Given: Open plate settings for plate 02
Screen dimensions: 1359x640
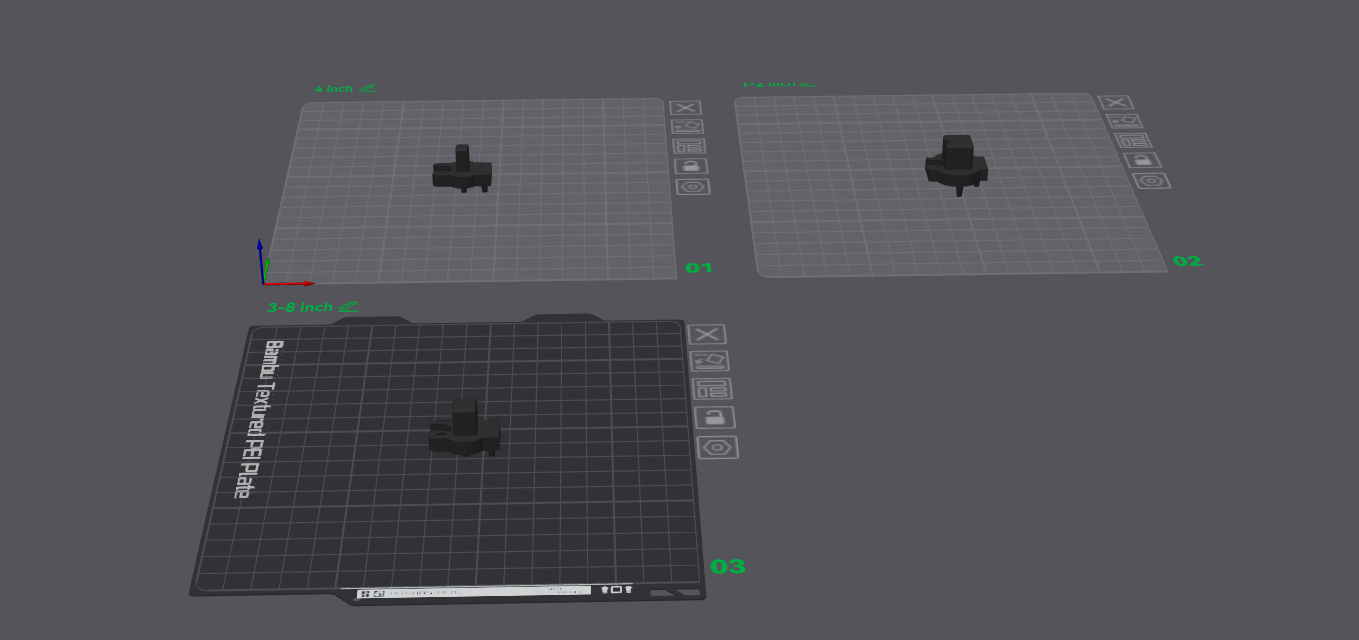Looking at the screenshot, I should point(1151,181).
